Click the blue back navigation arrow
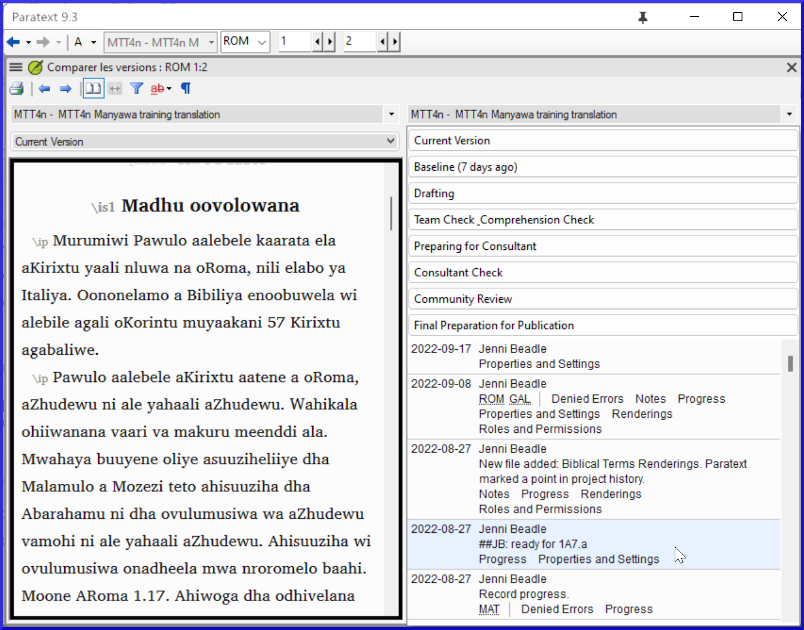The height and width of the screenshot is (630, 804). 13,42
